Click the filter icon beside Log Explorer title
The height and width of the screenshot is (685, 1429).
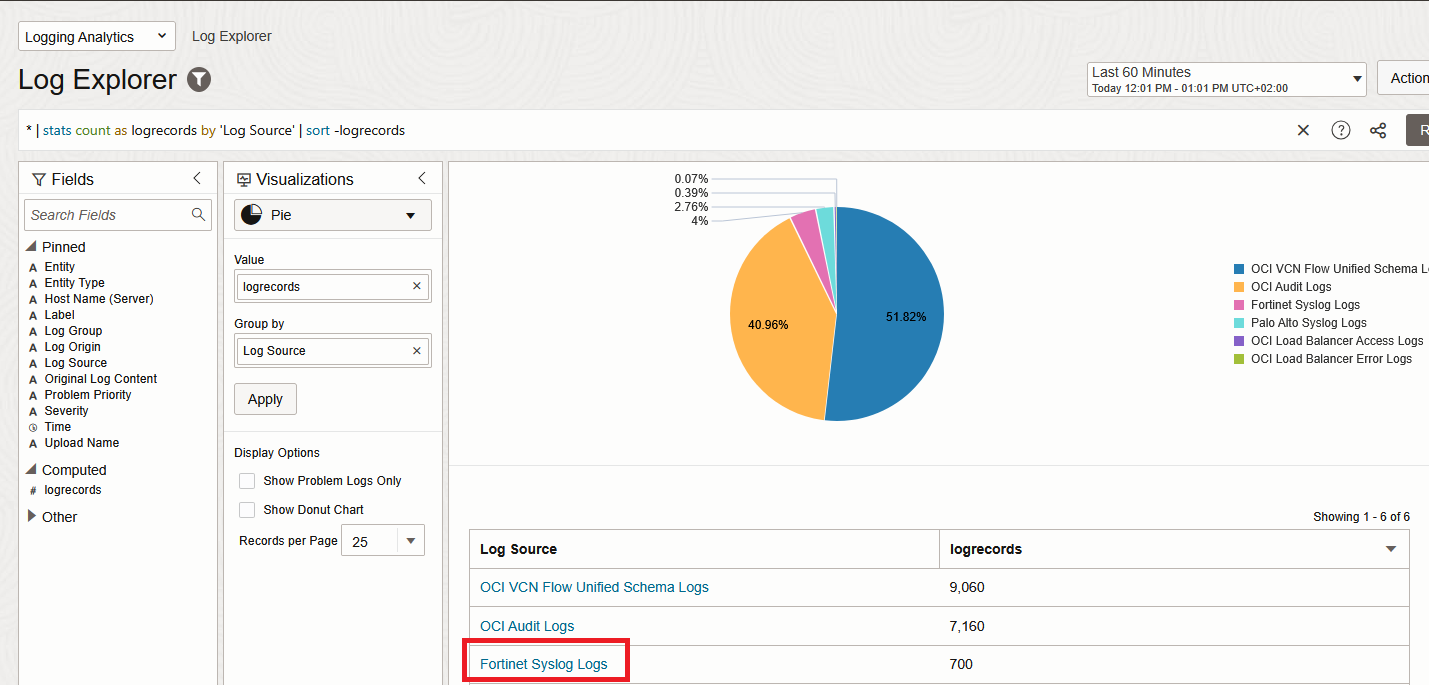pos(199,80)
